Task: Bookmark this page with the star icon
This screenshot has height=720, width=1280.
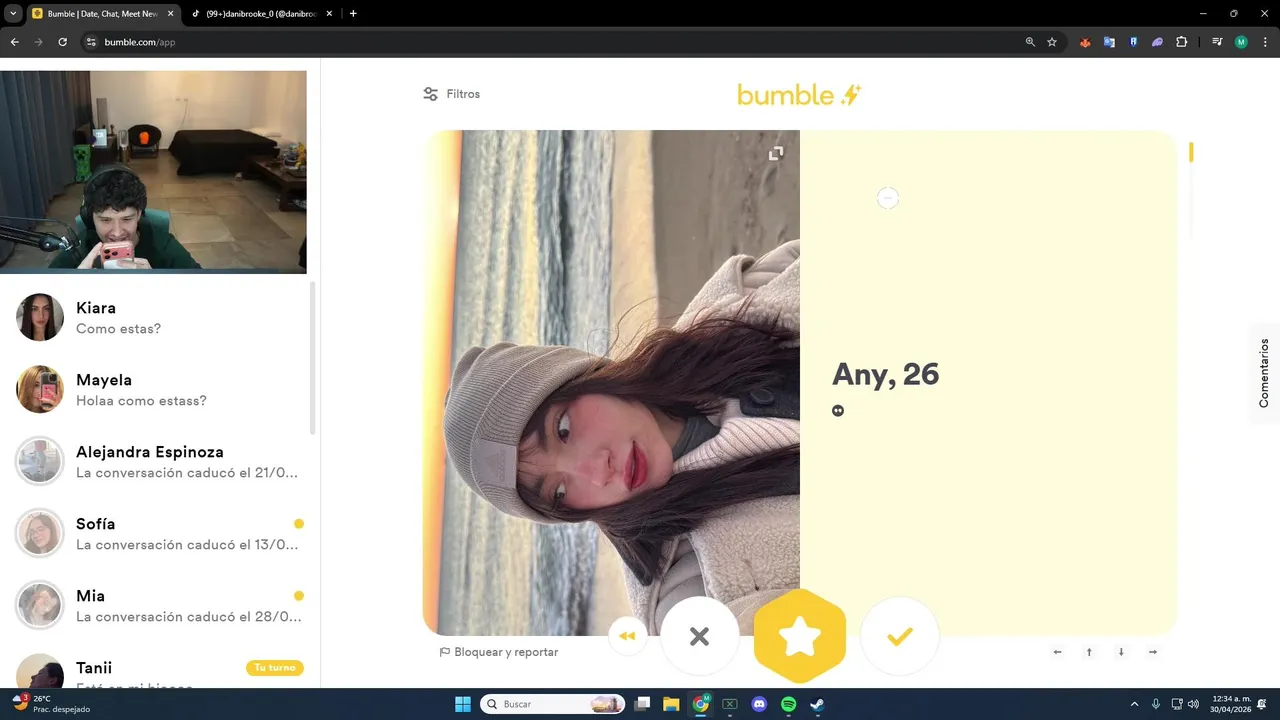Action: pyautogui.click(x=1052, y=42)
